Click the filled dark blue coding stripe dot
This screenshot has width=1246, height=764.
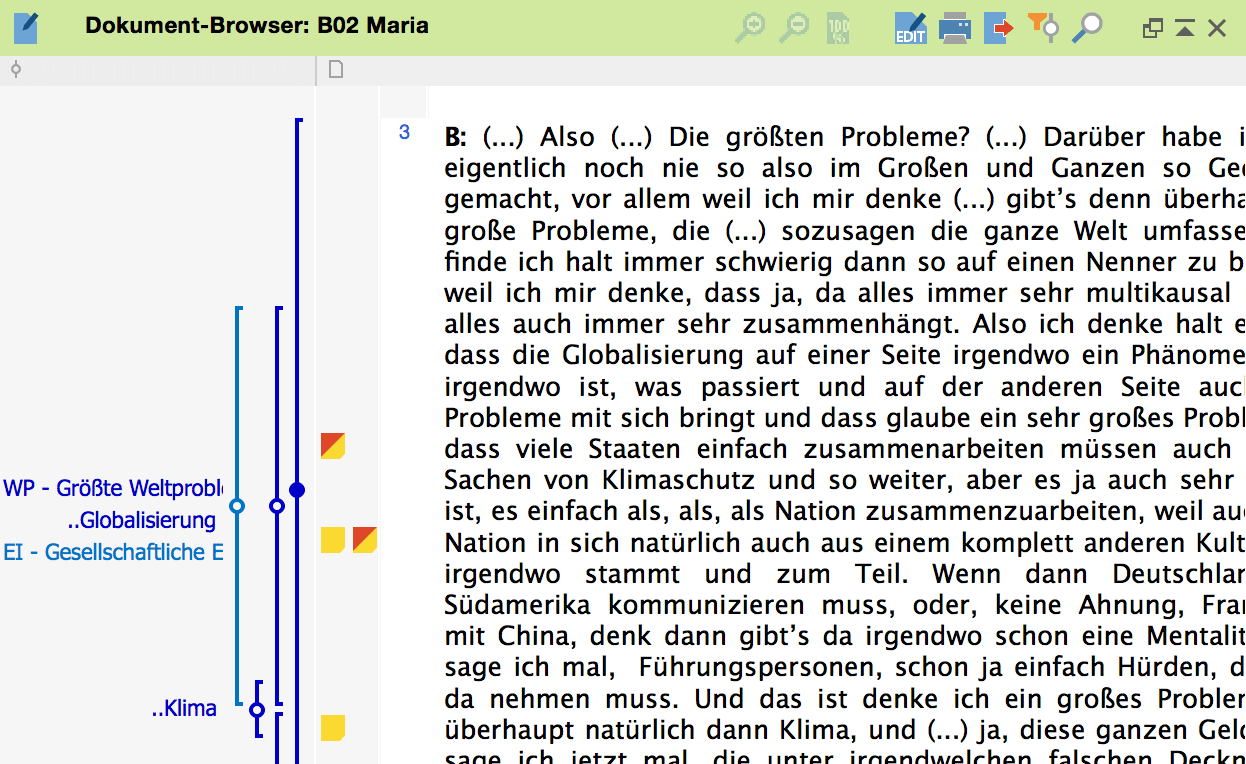coord(297,490)
